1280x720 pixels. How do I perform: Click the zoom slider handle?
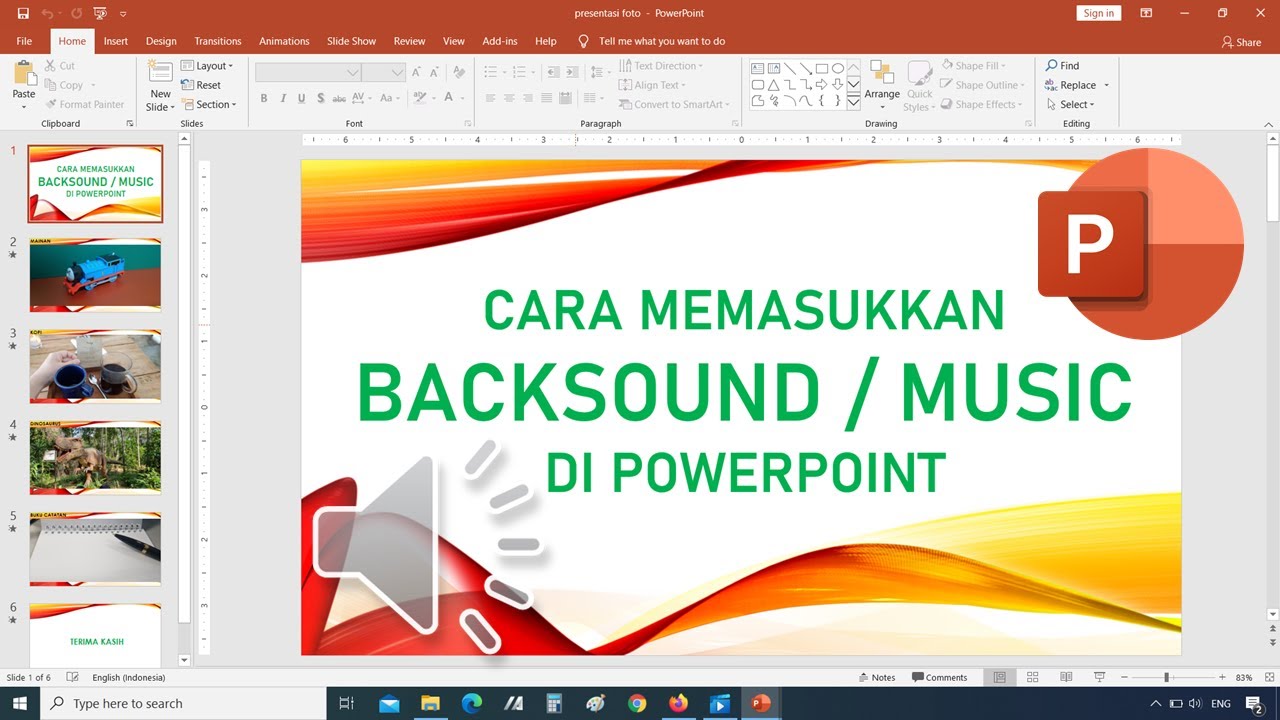tap(1166, 677)
